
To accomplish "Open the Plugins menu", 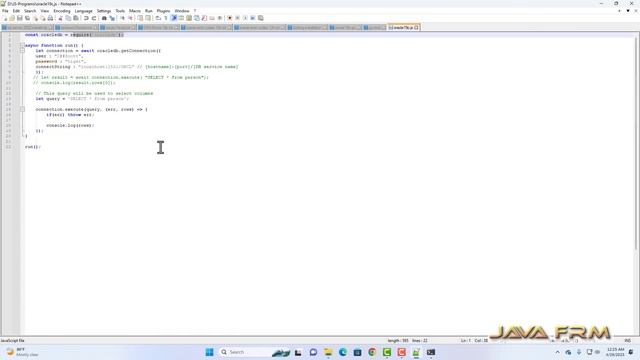I will tap(163, 11).
